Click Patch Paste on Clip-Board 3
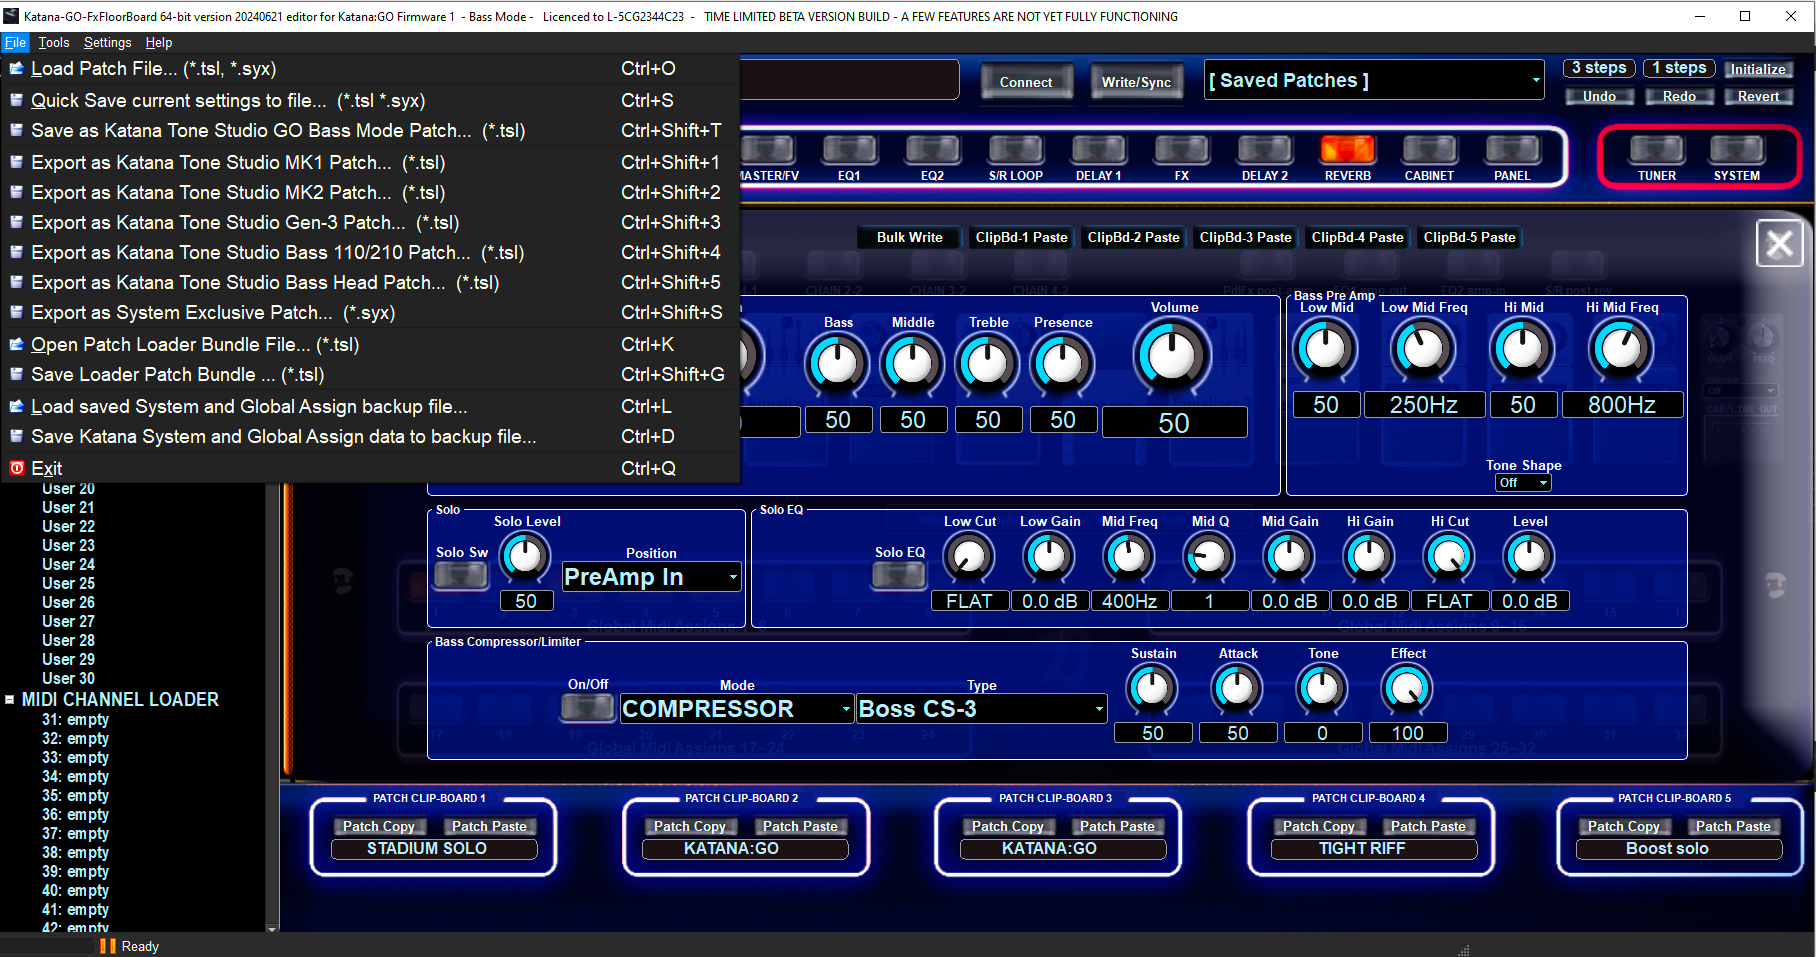This screenshot has height=957, width=1816. pos(1117,826)
